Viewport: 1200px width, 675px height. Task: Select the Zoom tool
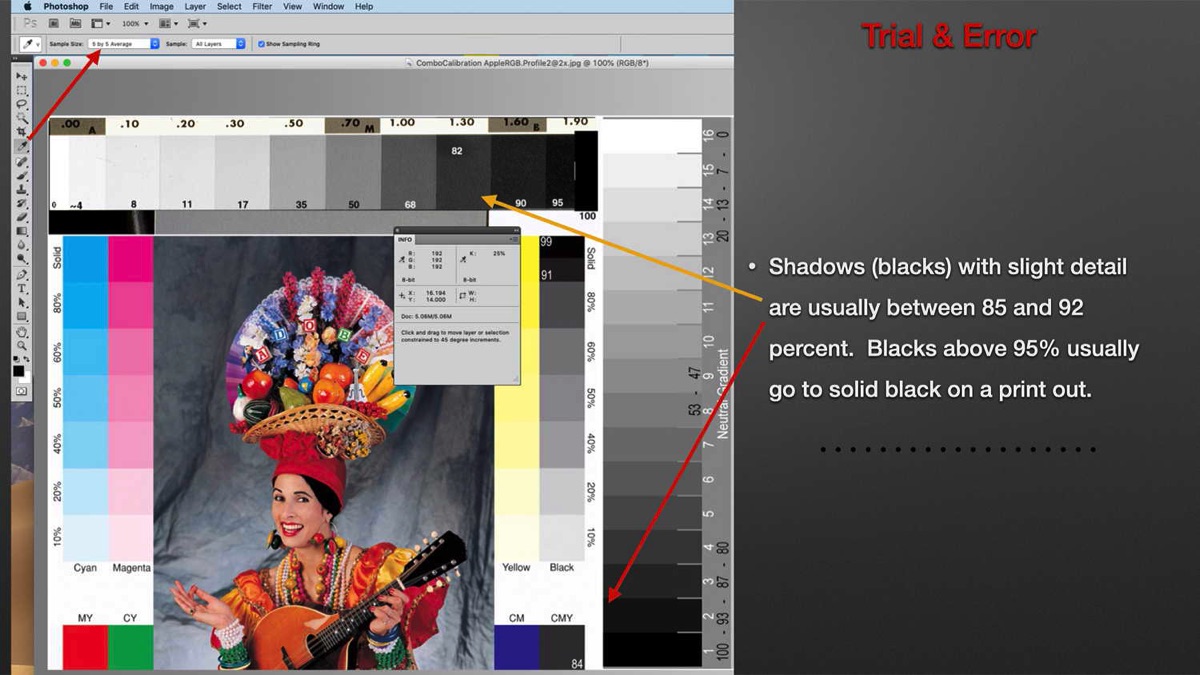pyautogui.click(x=21, y=346)
